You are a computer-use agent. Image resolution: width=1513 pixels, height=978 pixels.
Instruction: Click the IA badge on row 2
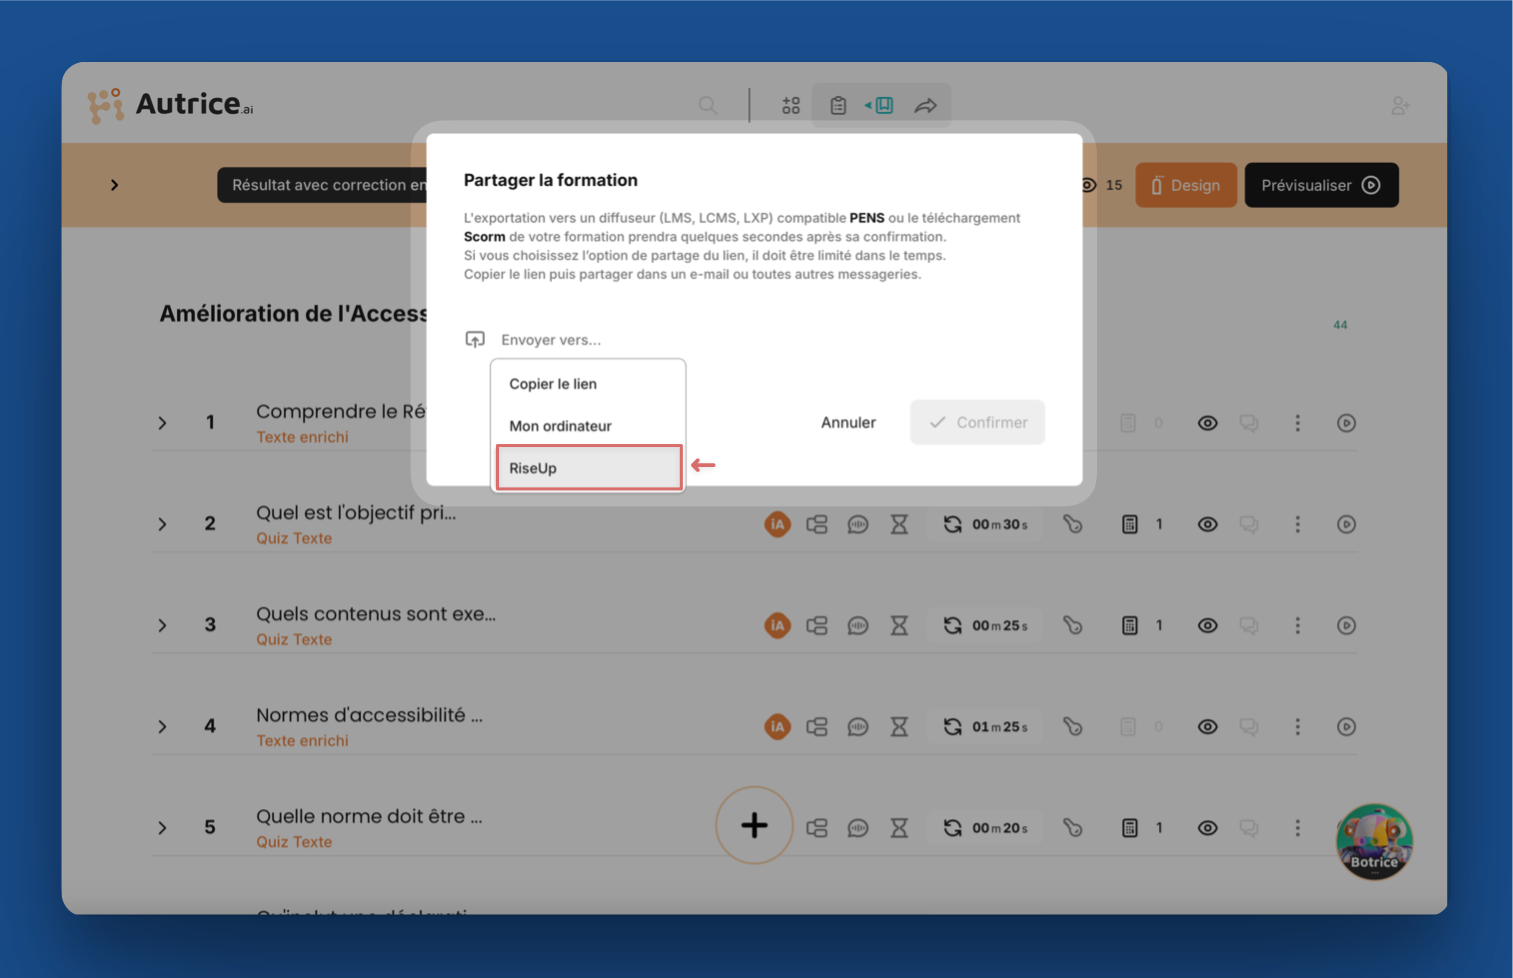click(777, 524)
